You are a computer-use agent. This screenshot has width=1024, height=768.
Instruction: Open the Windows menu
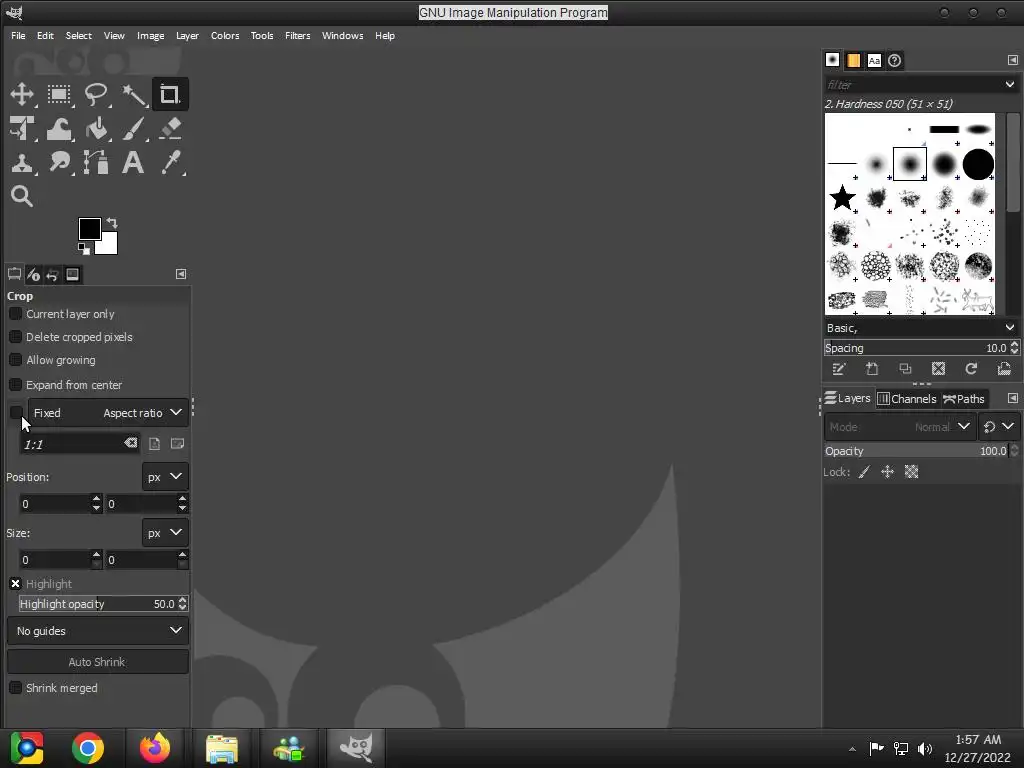(342, 36)
